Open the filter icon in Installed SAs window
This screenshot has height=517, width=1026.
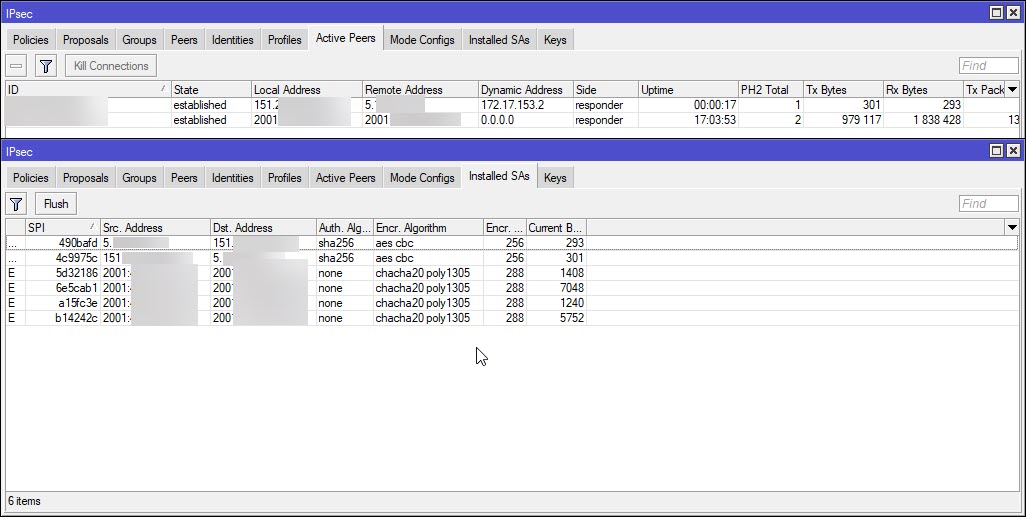tap(16, 204)
